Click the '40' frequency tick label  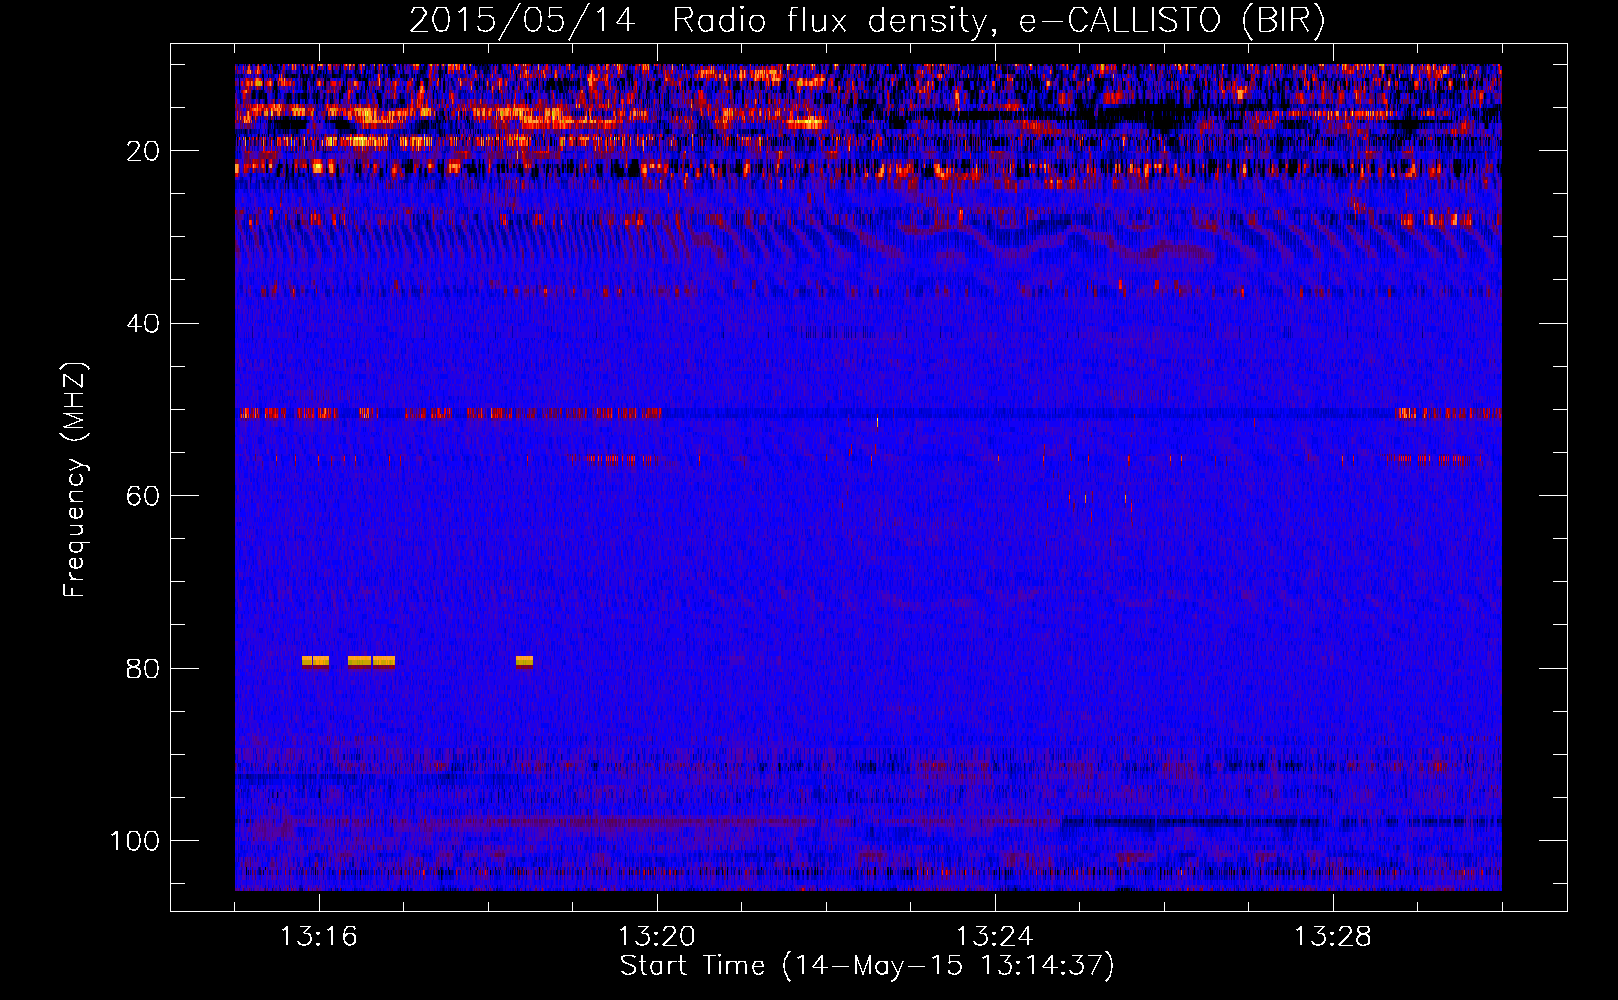click(143, 324)
